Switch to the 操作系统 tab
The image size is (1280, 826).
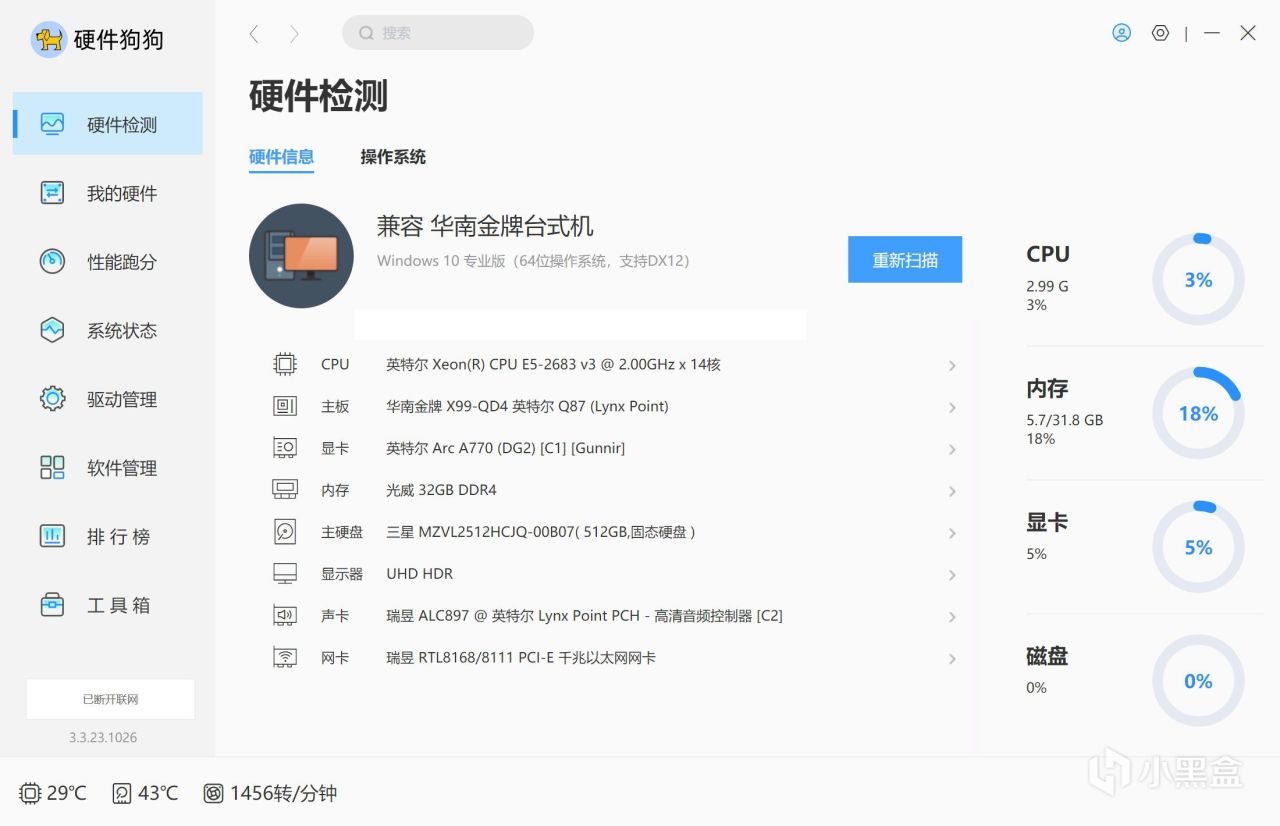point(393,157)
